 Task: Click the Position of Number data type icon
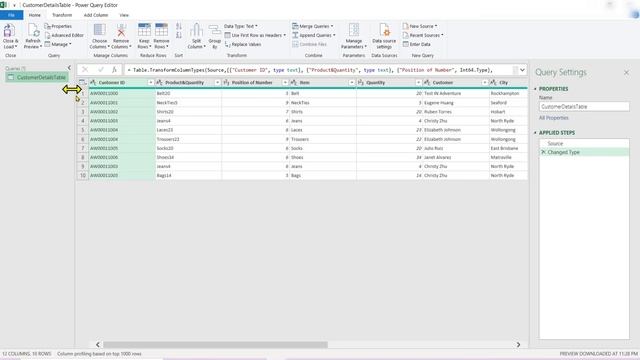click(227, 82)
